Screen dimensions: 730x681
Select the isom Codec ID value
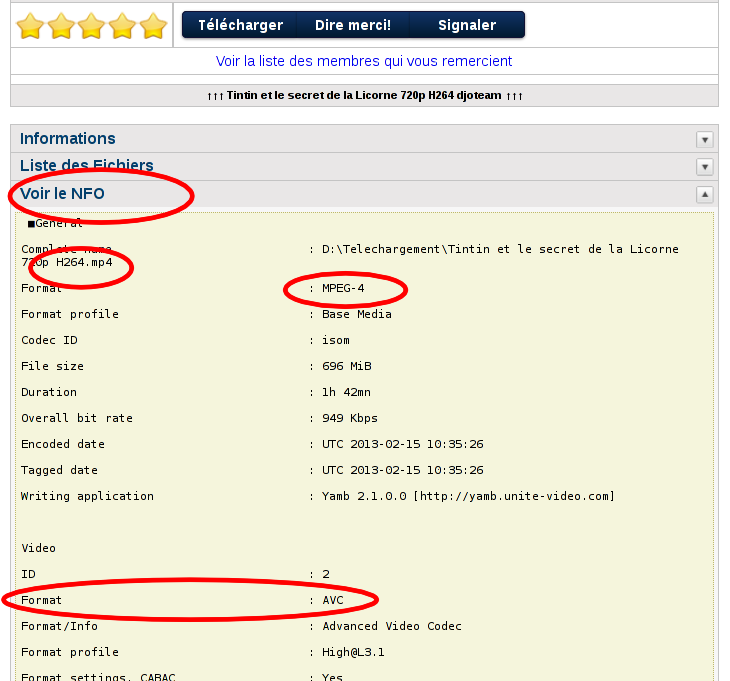[x=336, y=341]
